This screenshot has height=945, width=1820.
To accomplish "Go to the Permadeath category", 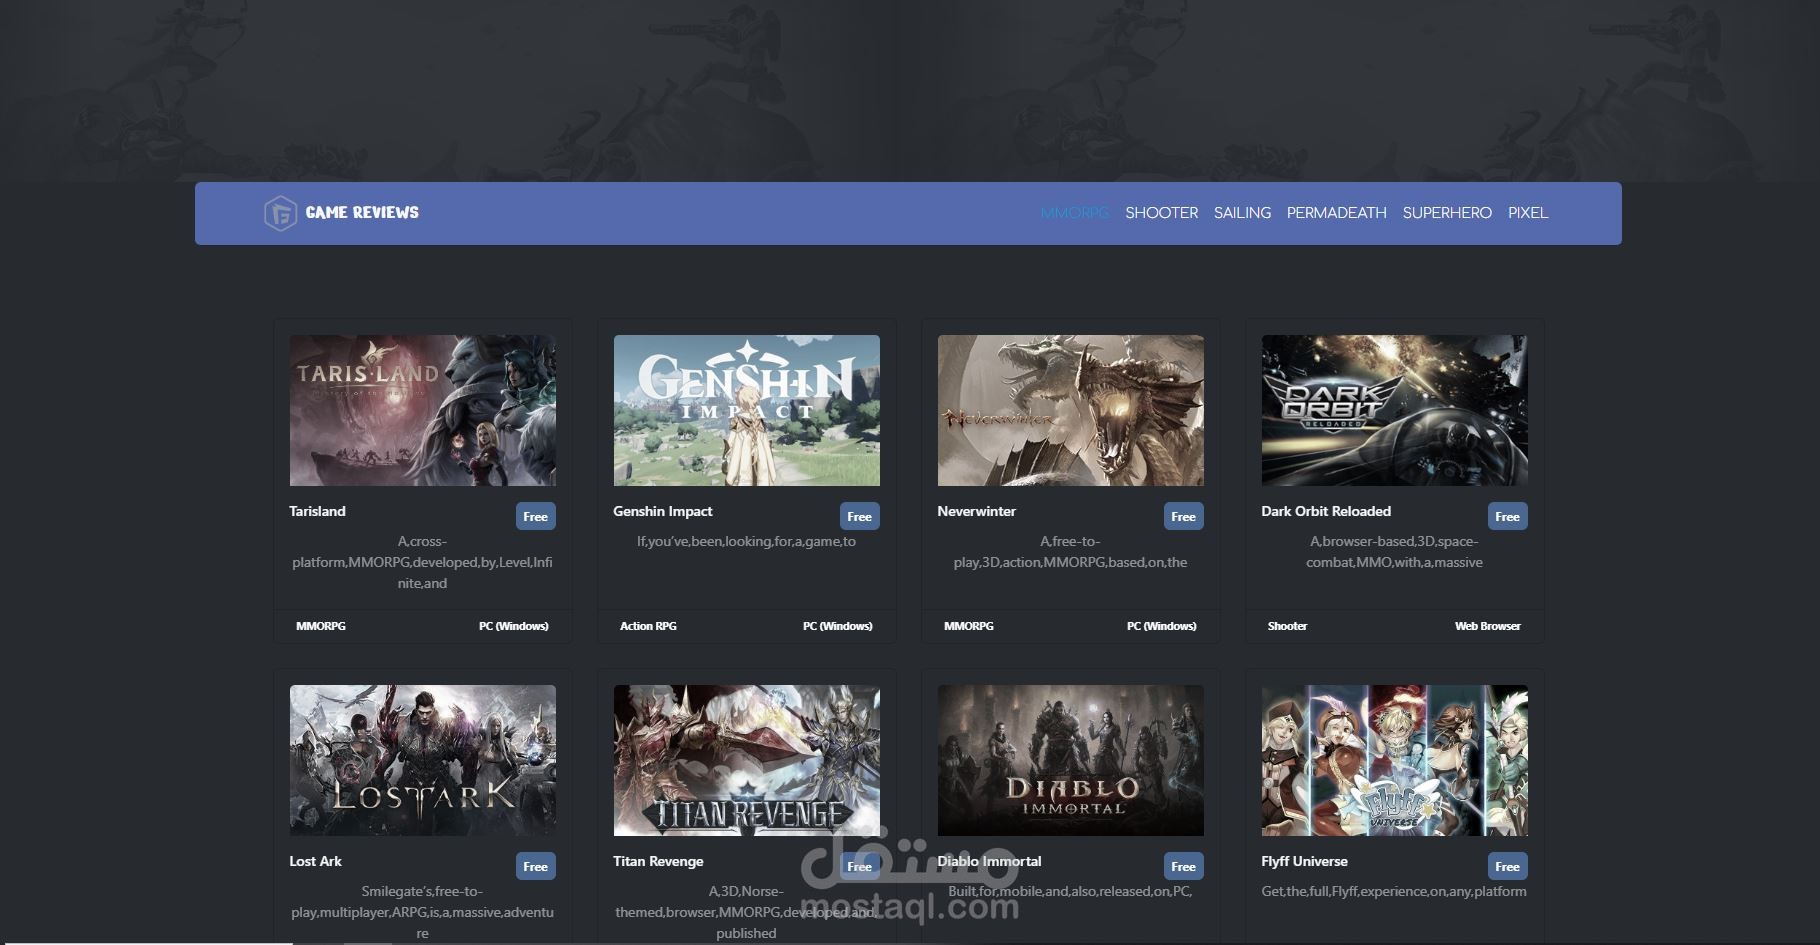I will (x=1336, y=213).
